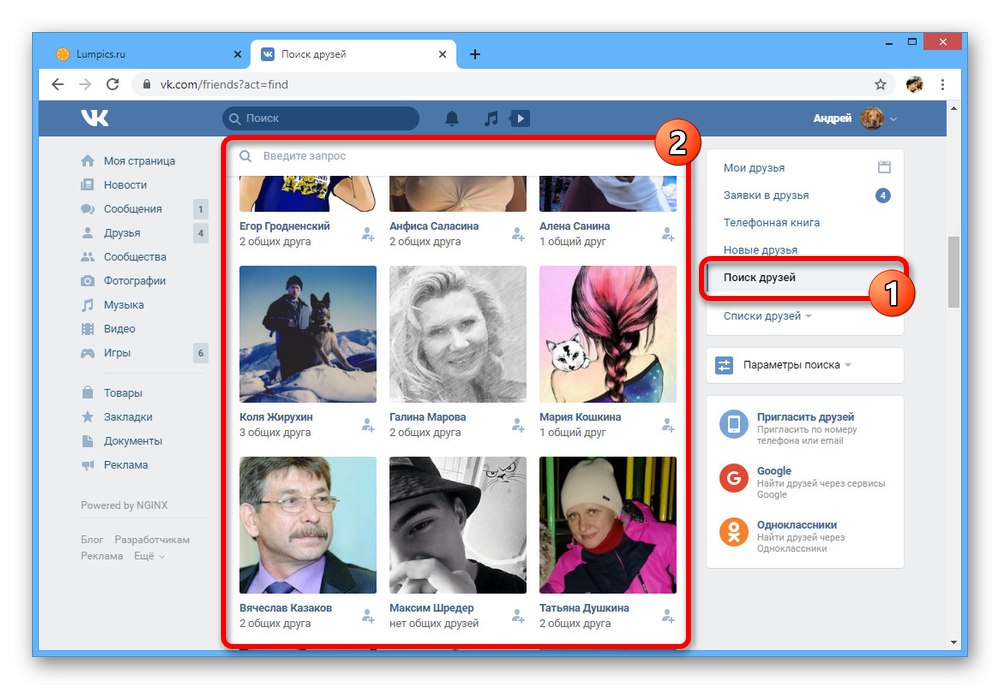Open Товары in sidebar
This screenshot has width=1000, height=689.
[123, 393]
